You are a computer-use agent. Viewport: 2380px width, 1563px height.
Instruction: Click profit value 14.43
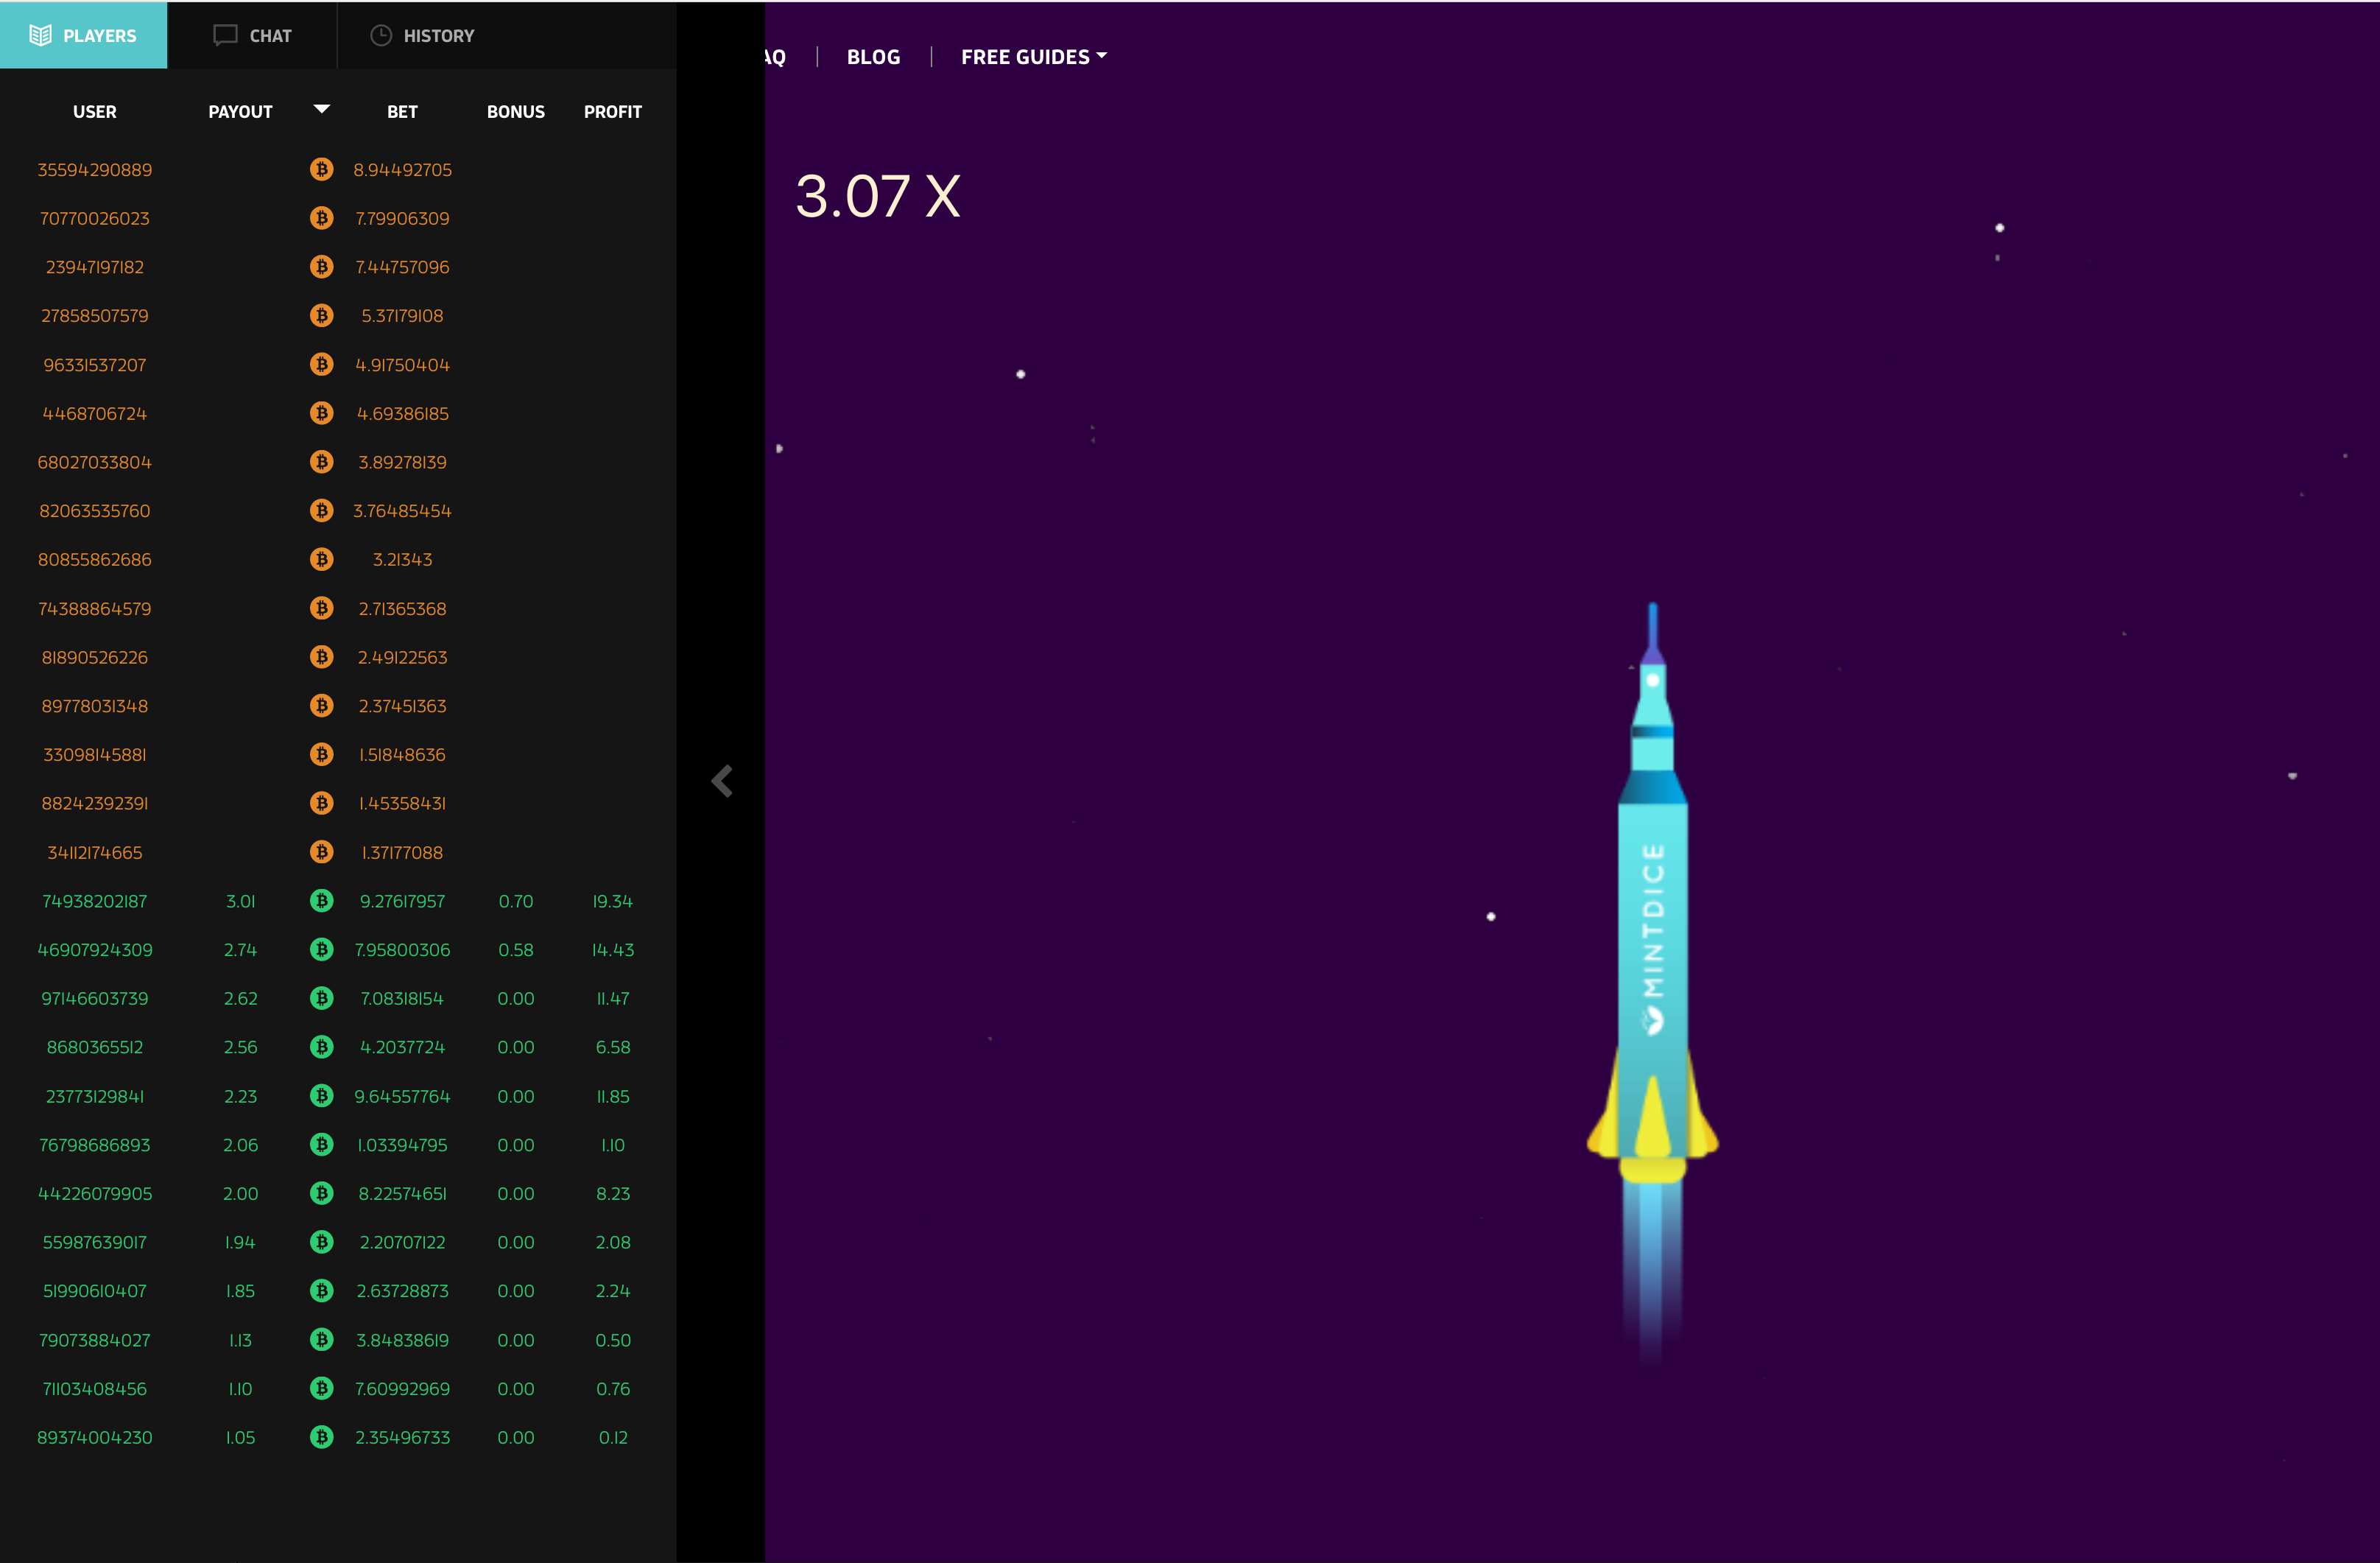[x=613, y=950]
